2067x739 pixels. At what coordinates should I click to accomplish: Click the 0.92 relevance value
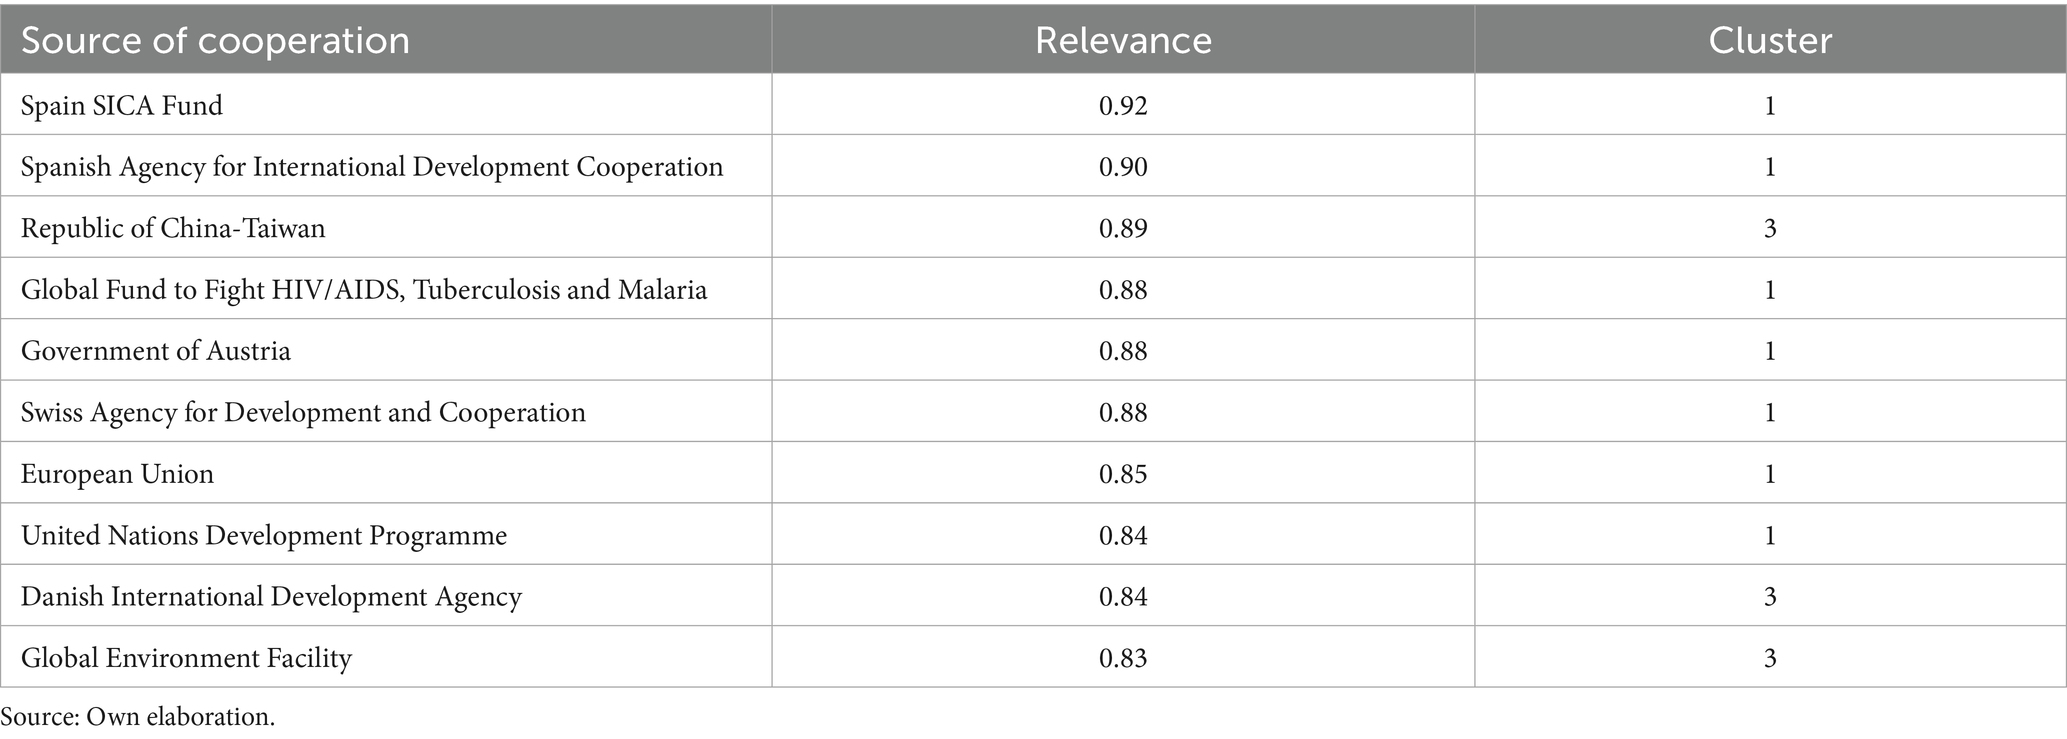(1122, 105)
